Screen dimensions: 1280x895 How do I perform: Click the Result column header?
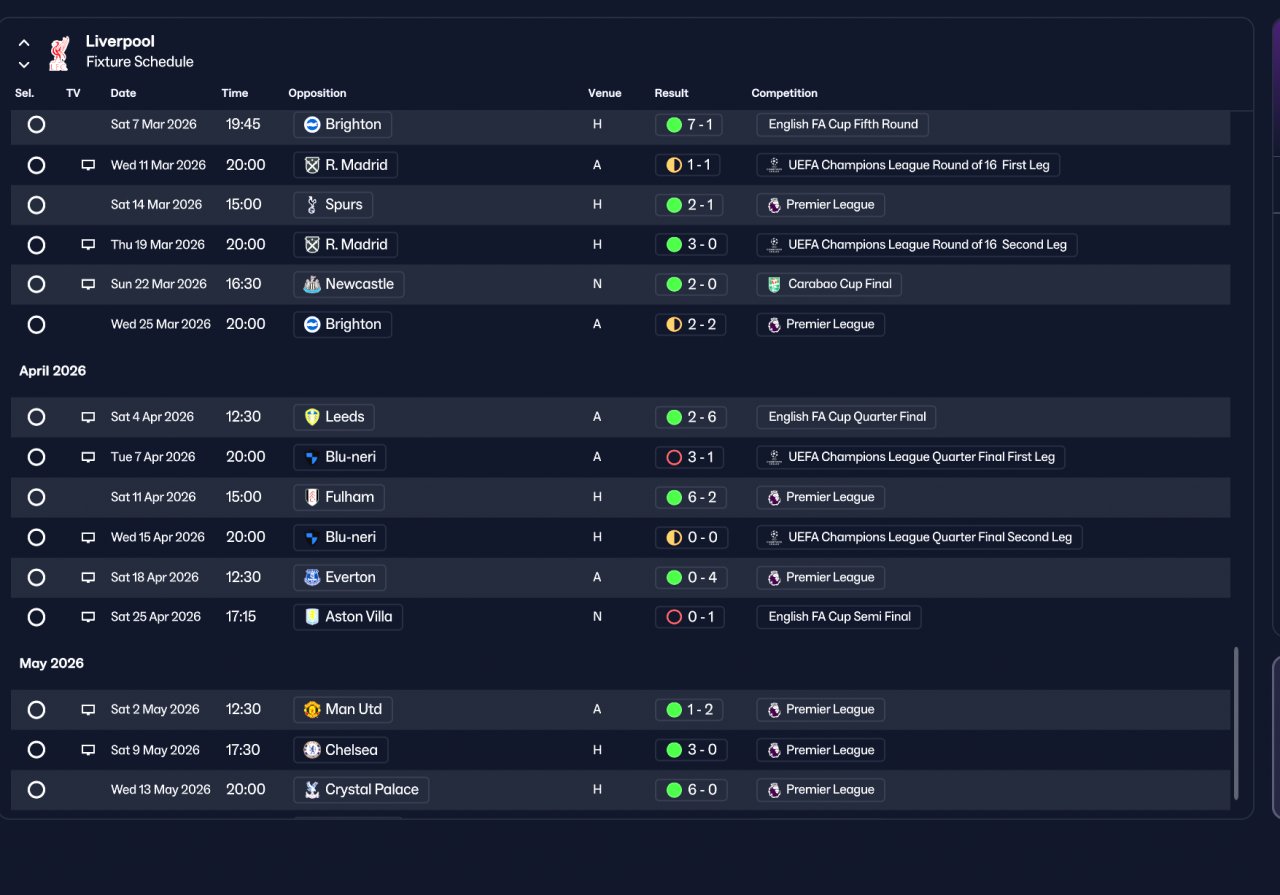(x=671, y=93)
